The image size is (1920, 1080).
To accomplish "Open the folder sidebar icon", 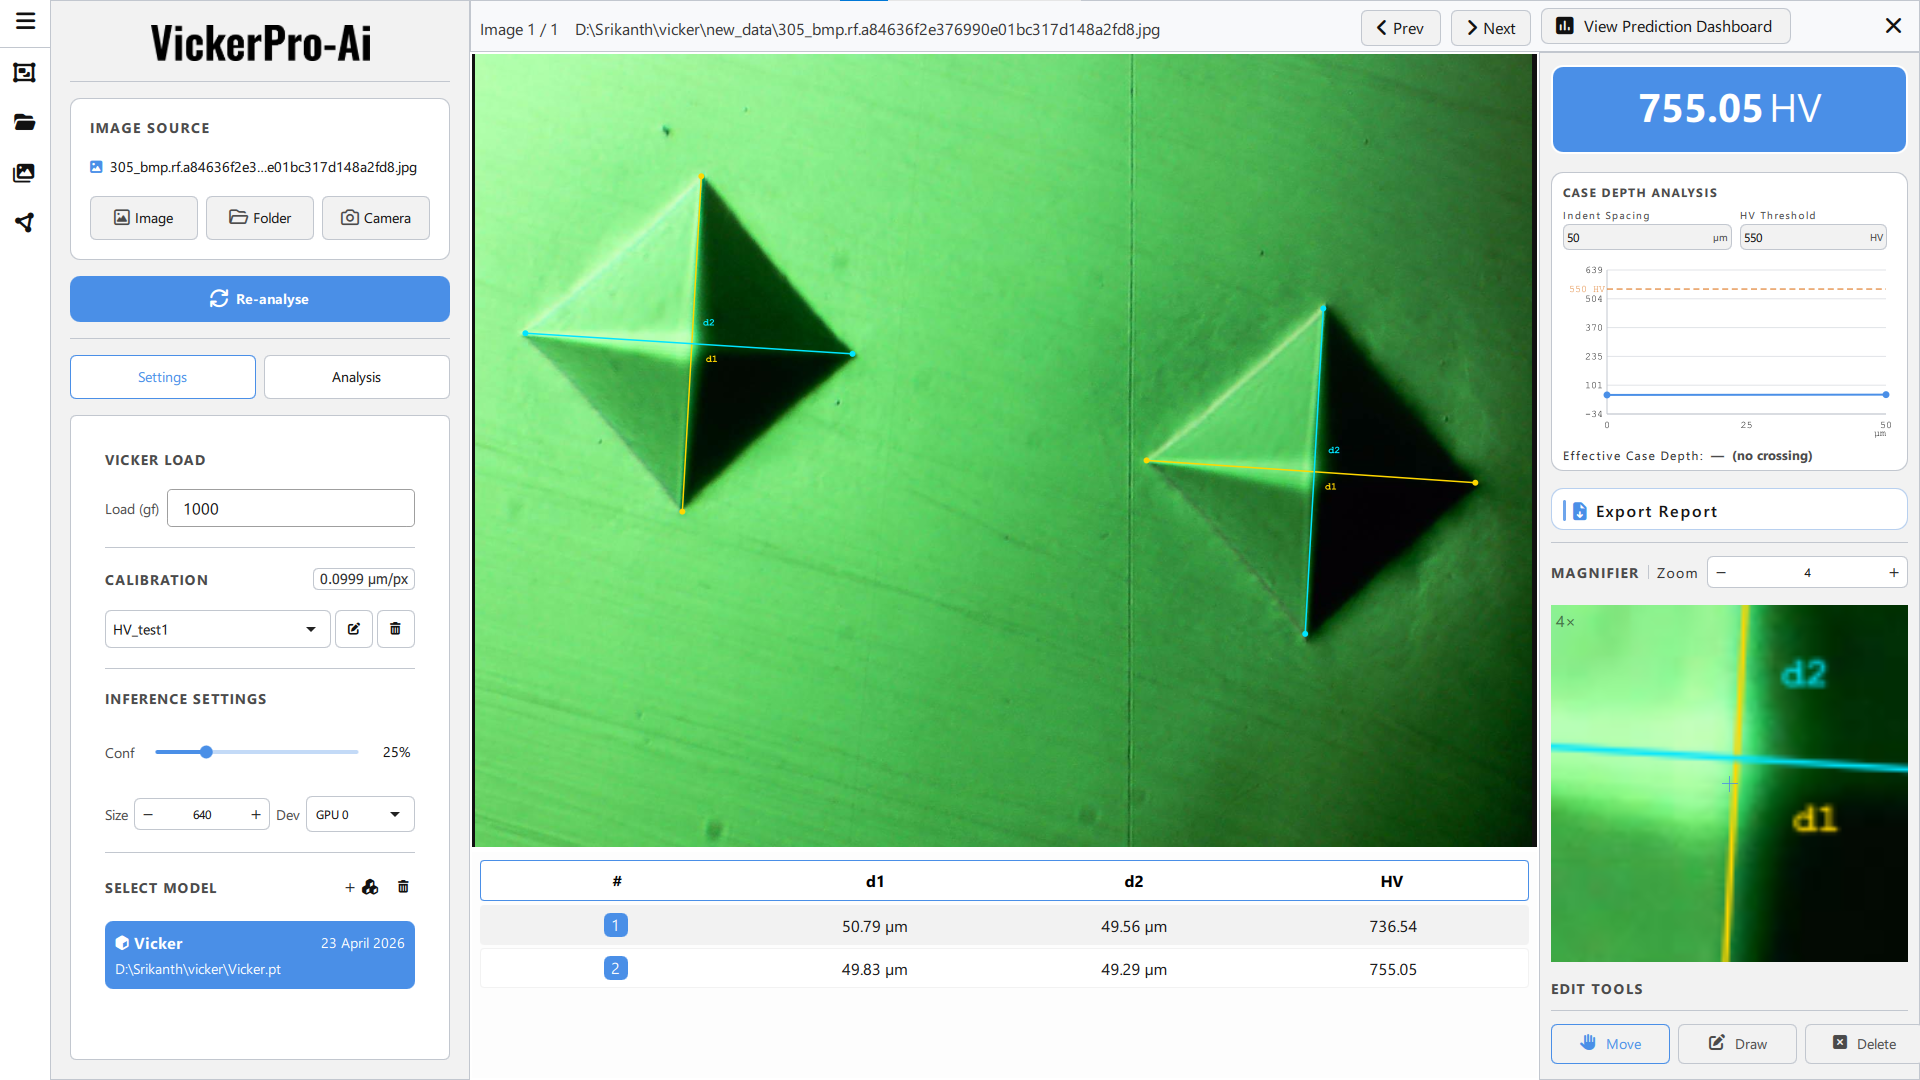I will (x=25, y=122).
